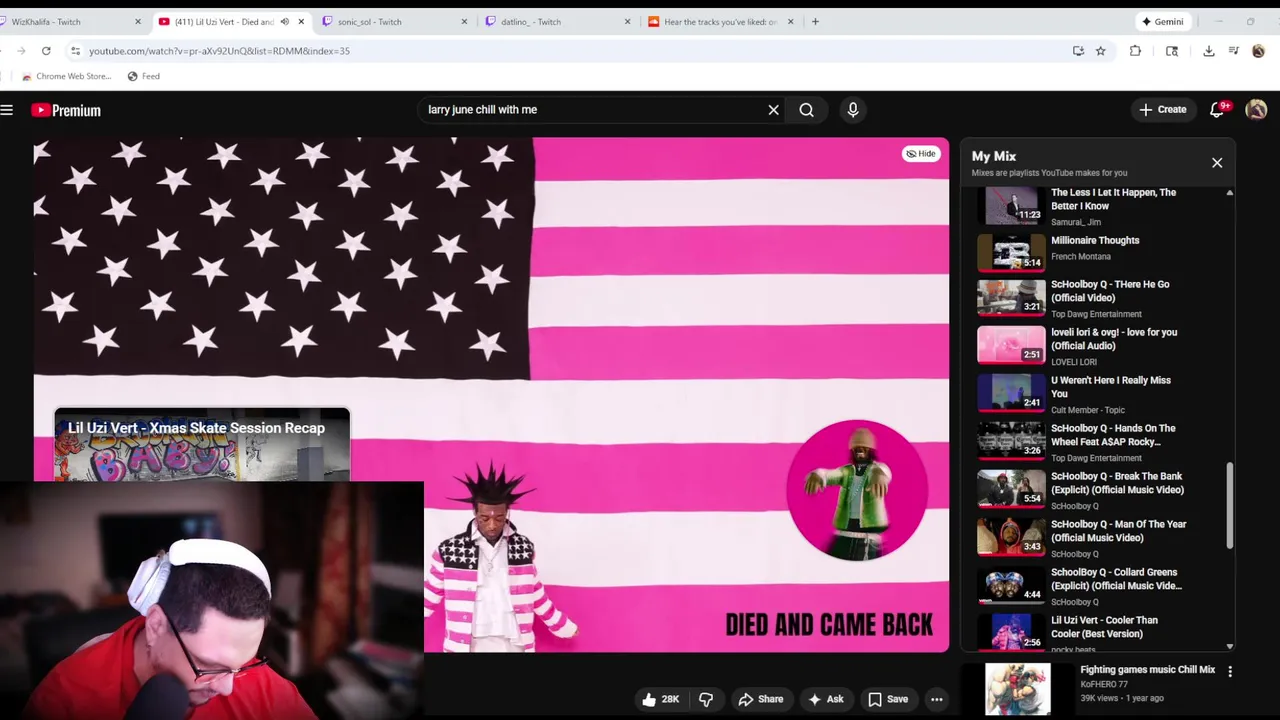Open Chrome side panel icon
This screenshot has width=1280, height=720.
click(1172, 51)
